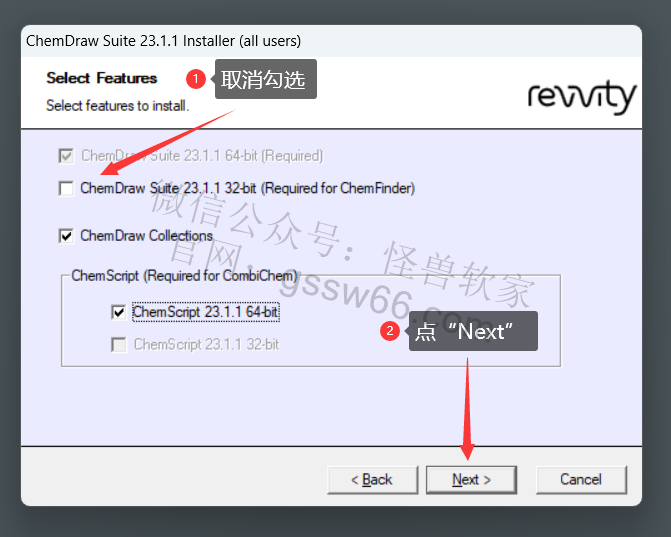Image resolution: width=671 pixels, height=537 pixels.
Task: Click the revvity logo
Action: pyautogui.click(x=582, y=96)
